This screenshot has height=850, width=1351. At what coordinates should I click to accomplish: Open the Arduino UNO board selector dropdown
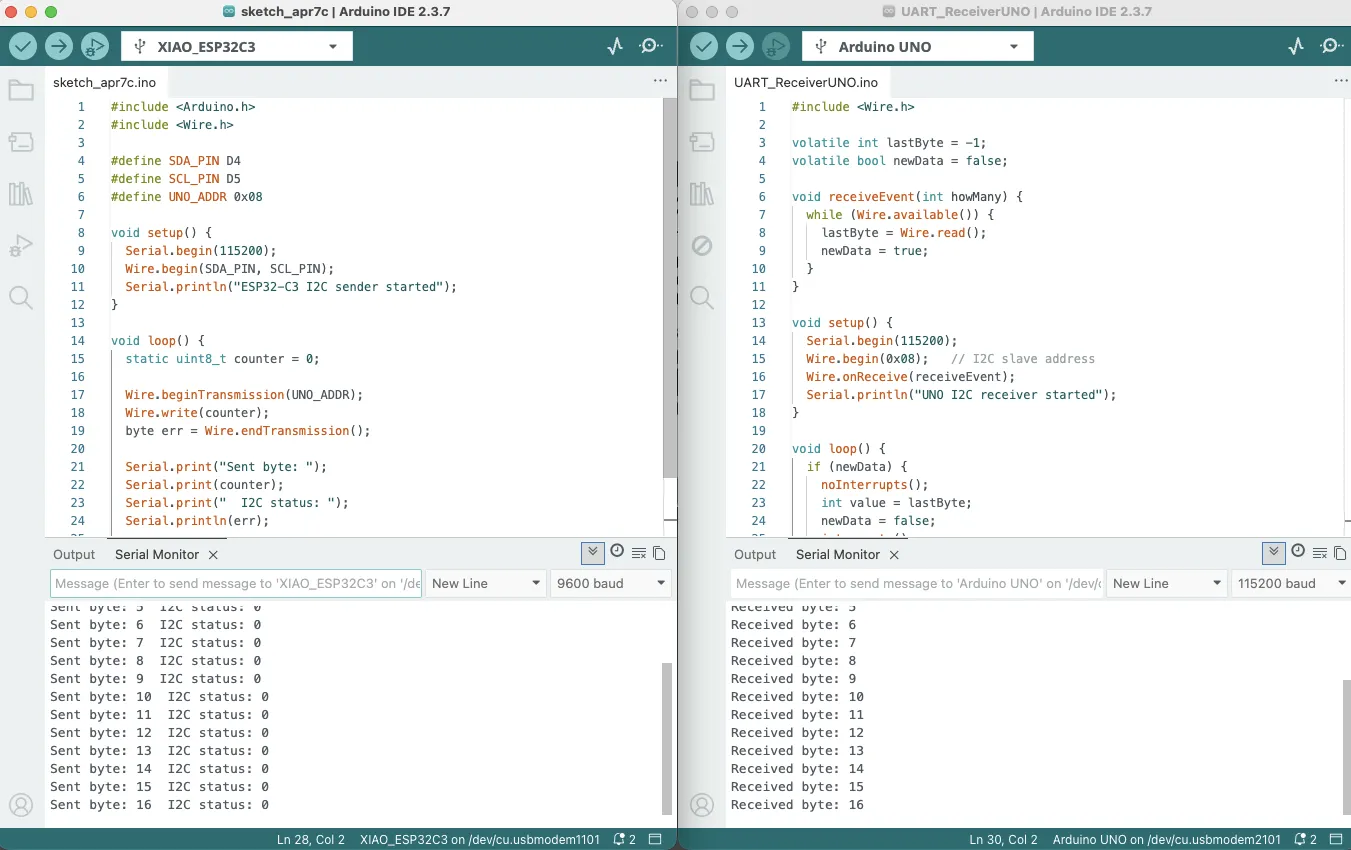[x=918, y=47]
